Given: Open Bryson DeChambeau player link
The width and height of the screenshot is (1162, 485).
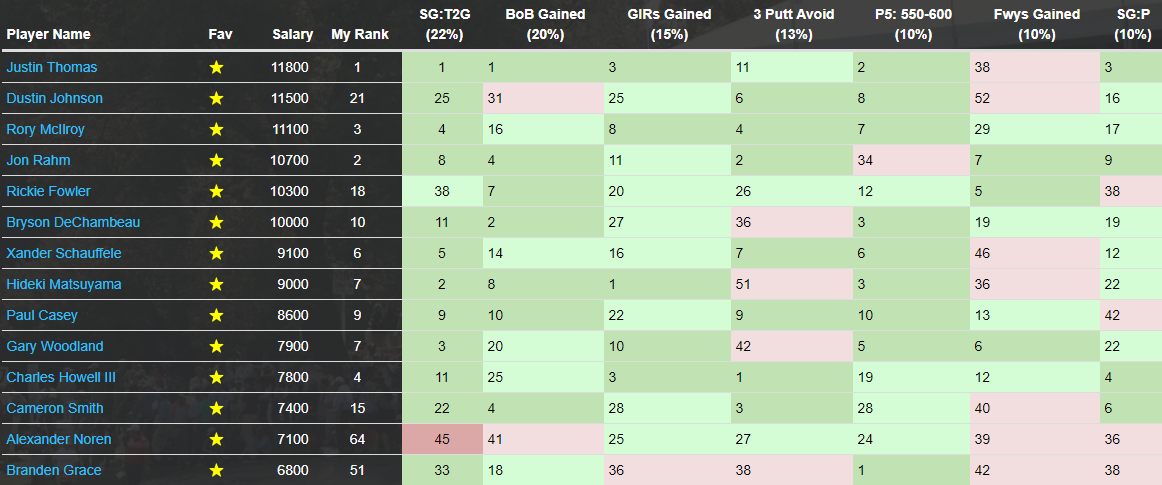Looking at the screenshot, I should (73, 222).
